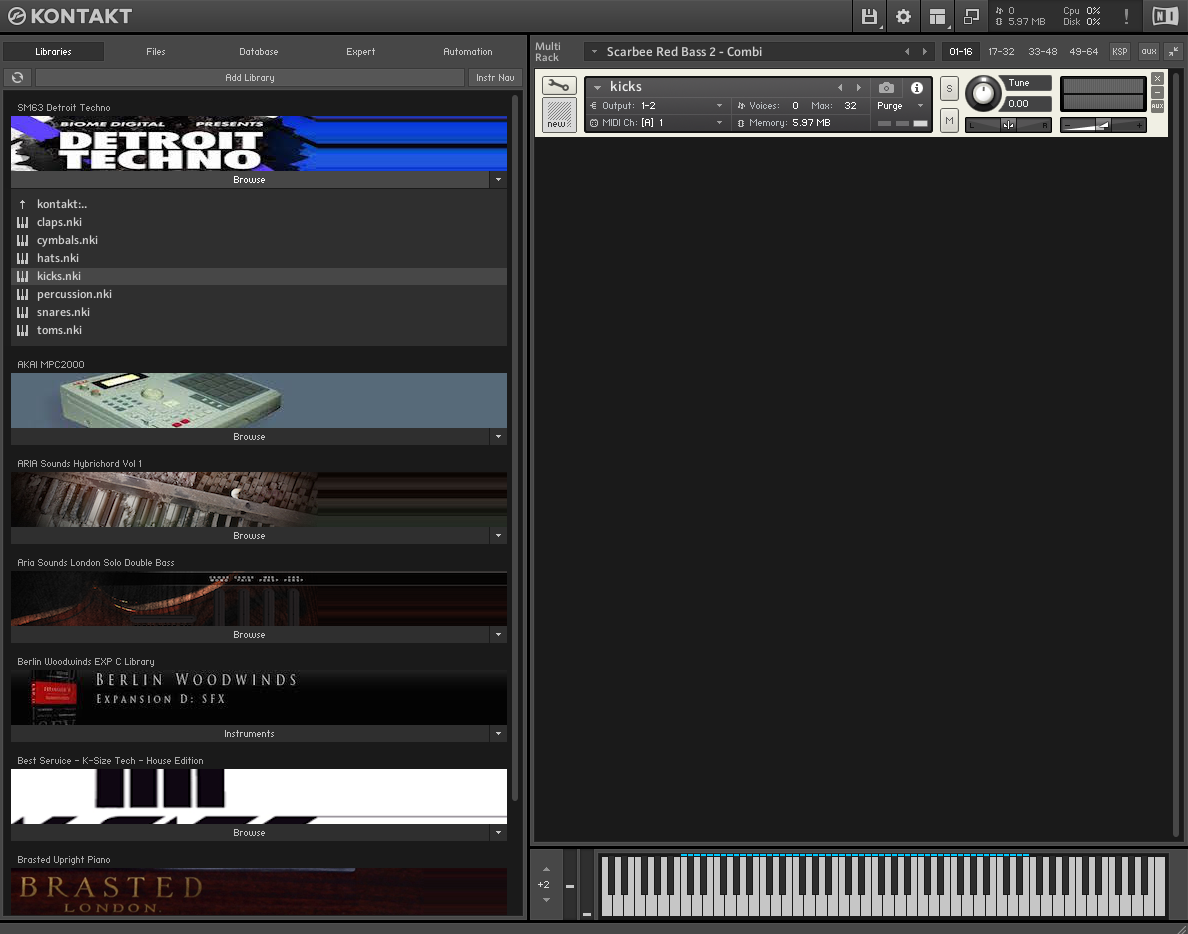
Task: Open the Hybrichord Vol 1 library options arrow
Action: coord(498,536)
